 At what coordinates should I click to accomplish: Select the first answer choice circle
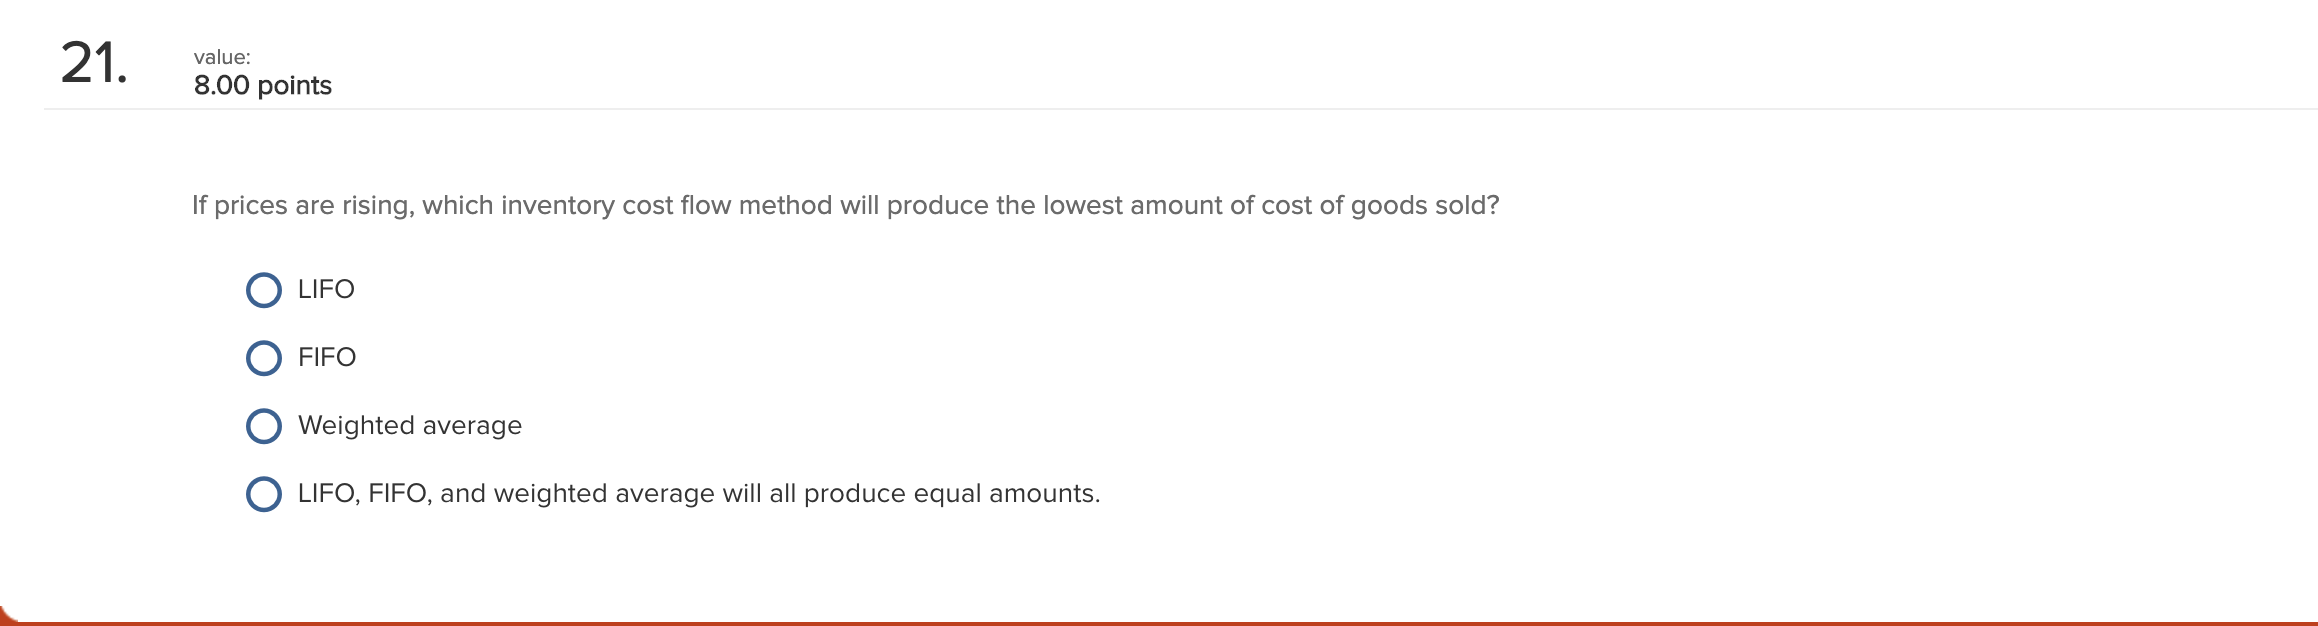tap(263, 290)
